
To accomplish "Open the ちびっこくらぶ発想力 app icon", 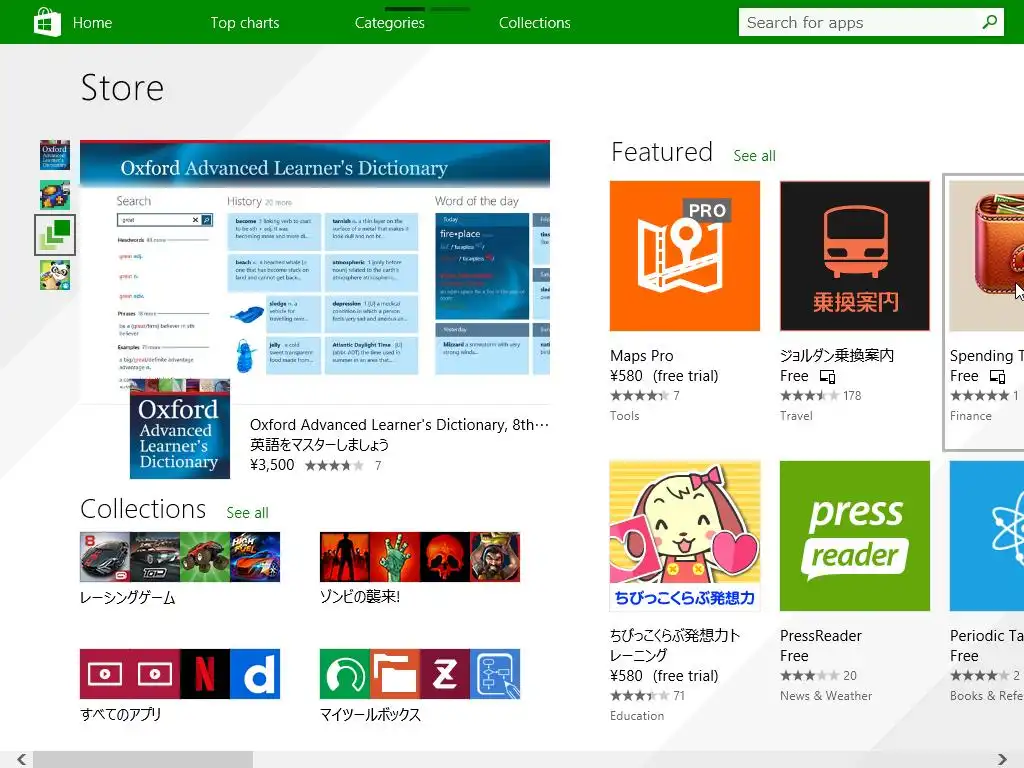I will coord(684,536).
